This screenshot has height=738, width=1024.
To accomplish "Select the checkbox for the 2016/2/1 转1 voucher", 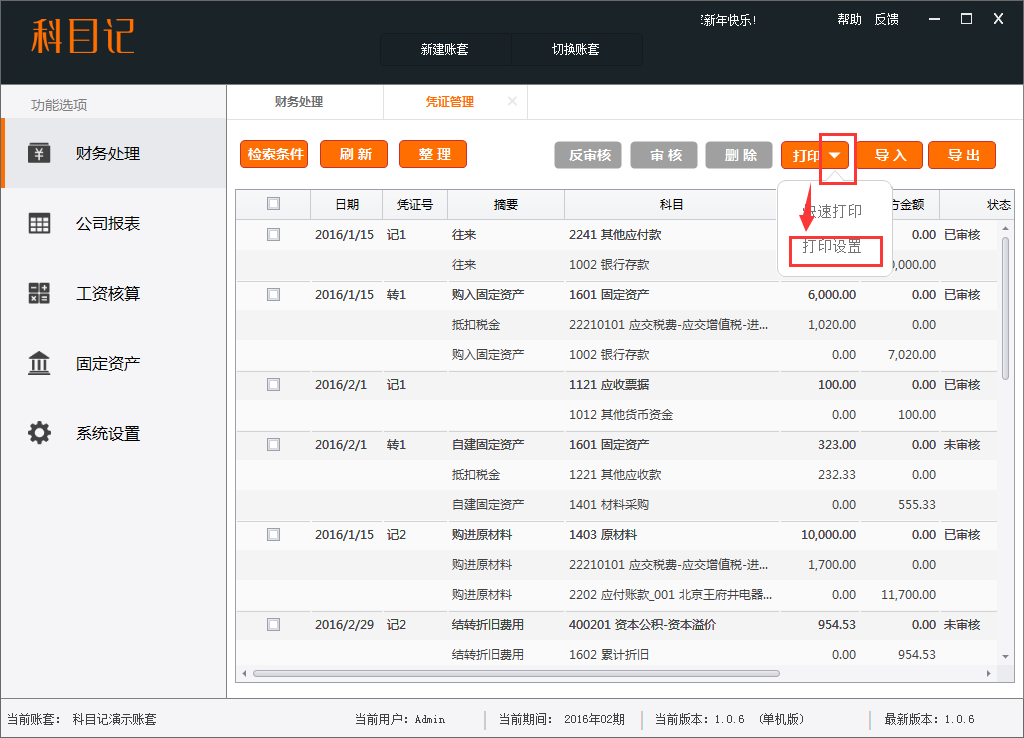I will click(x=273, y=445).
